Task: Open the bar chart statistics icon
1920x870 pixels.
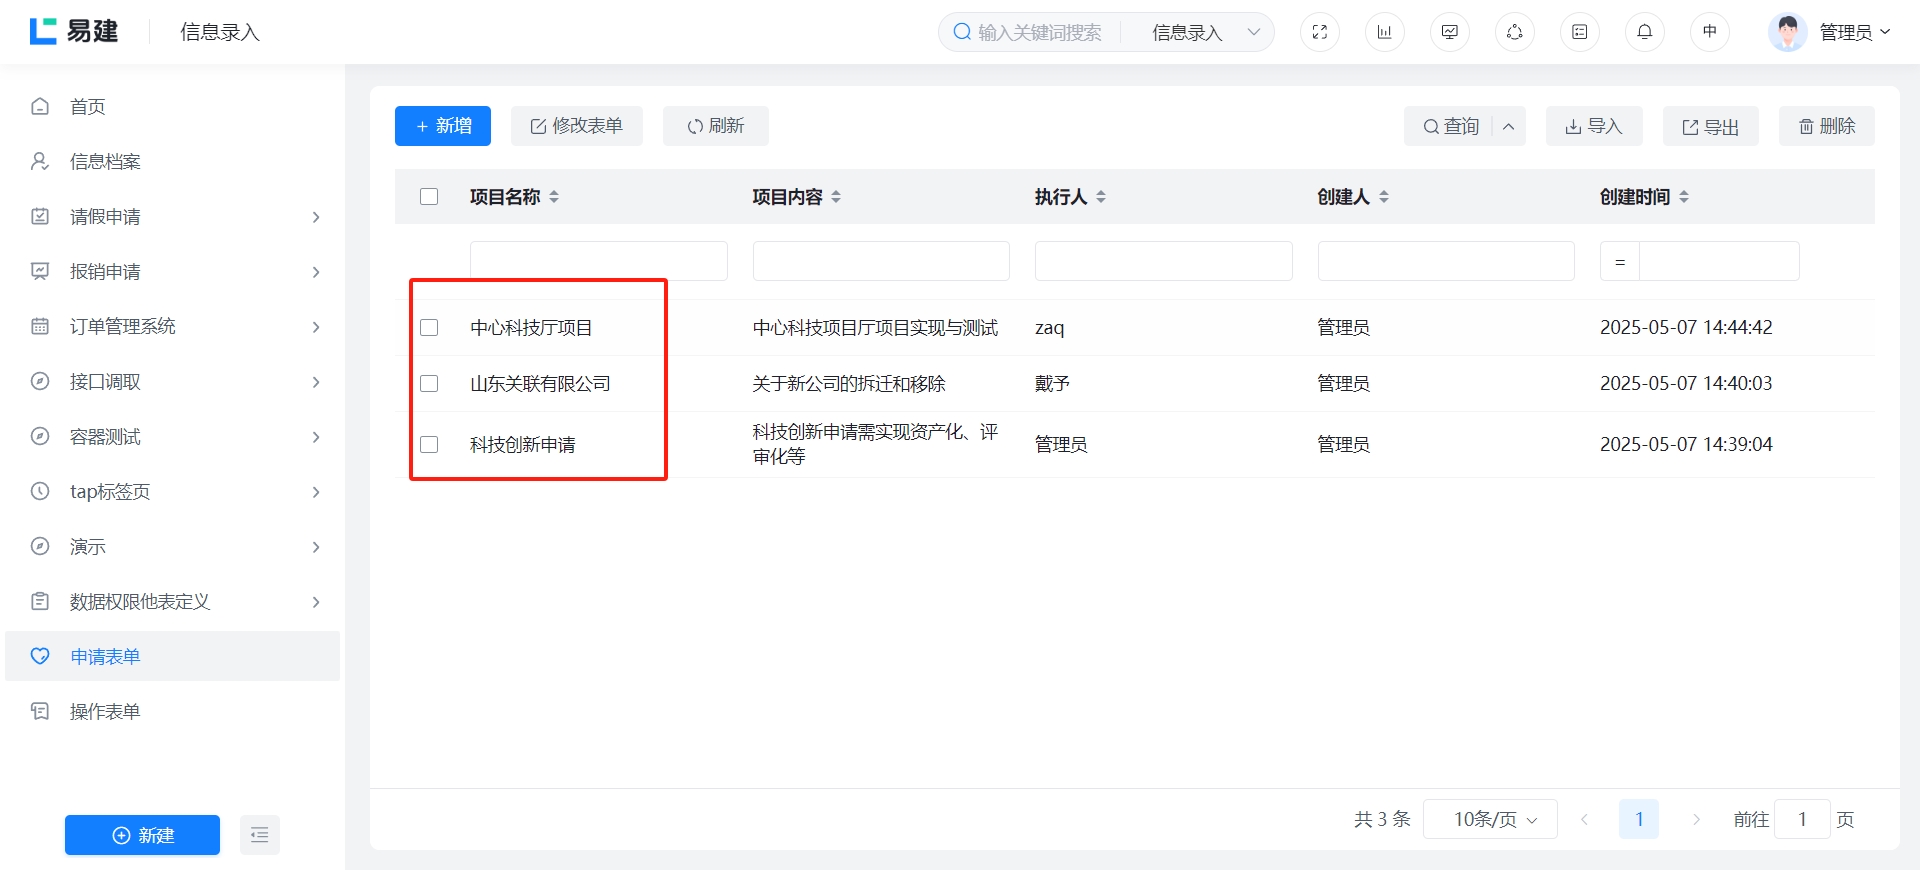Action: [x=1385, y=32]
